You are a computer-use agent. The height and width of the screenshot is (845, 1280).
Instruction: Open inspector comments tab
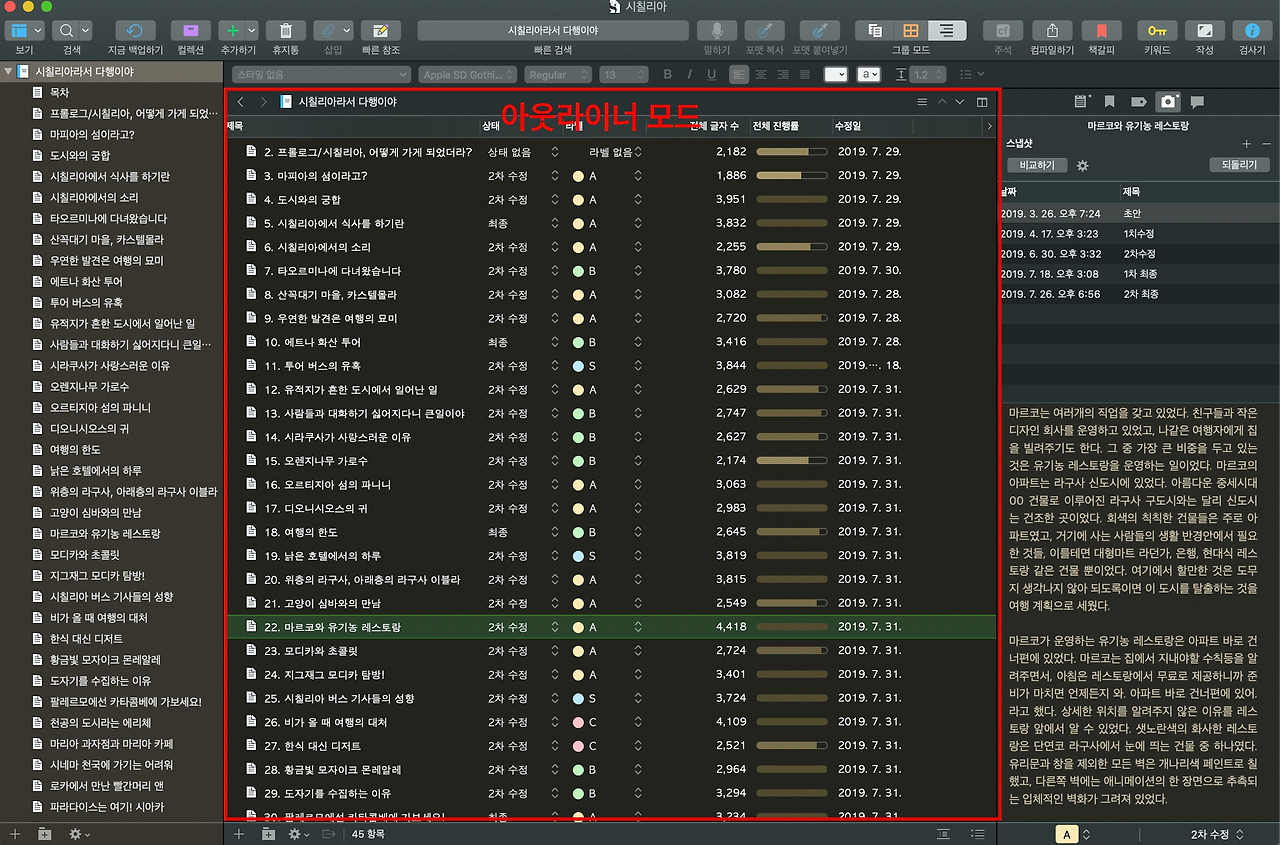1197,101
